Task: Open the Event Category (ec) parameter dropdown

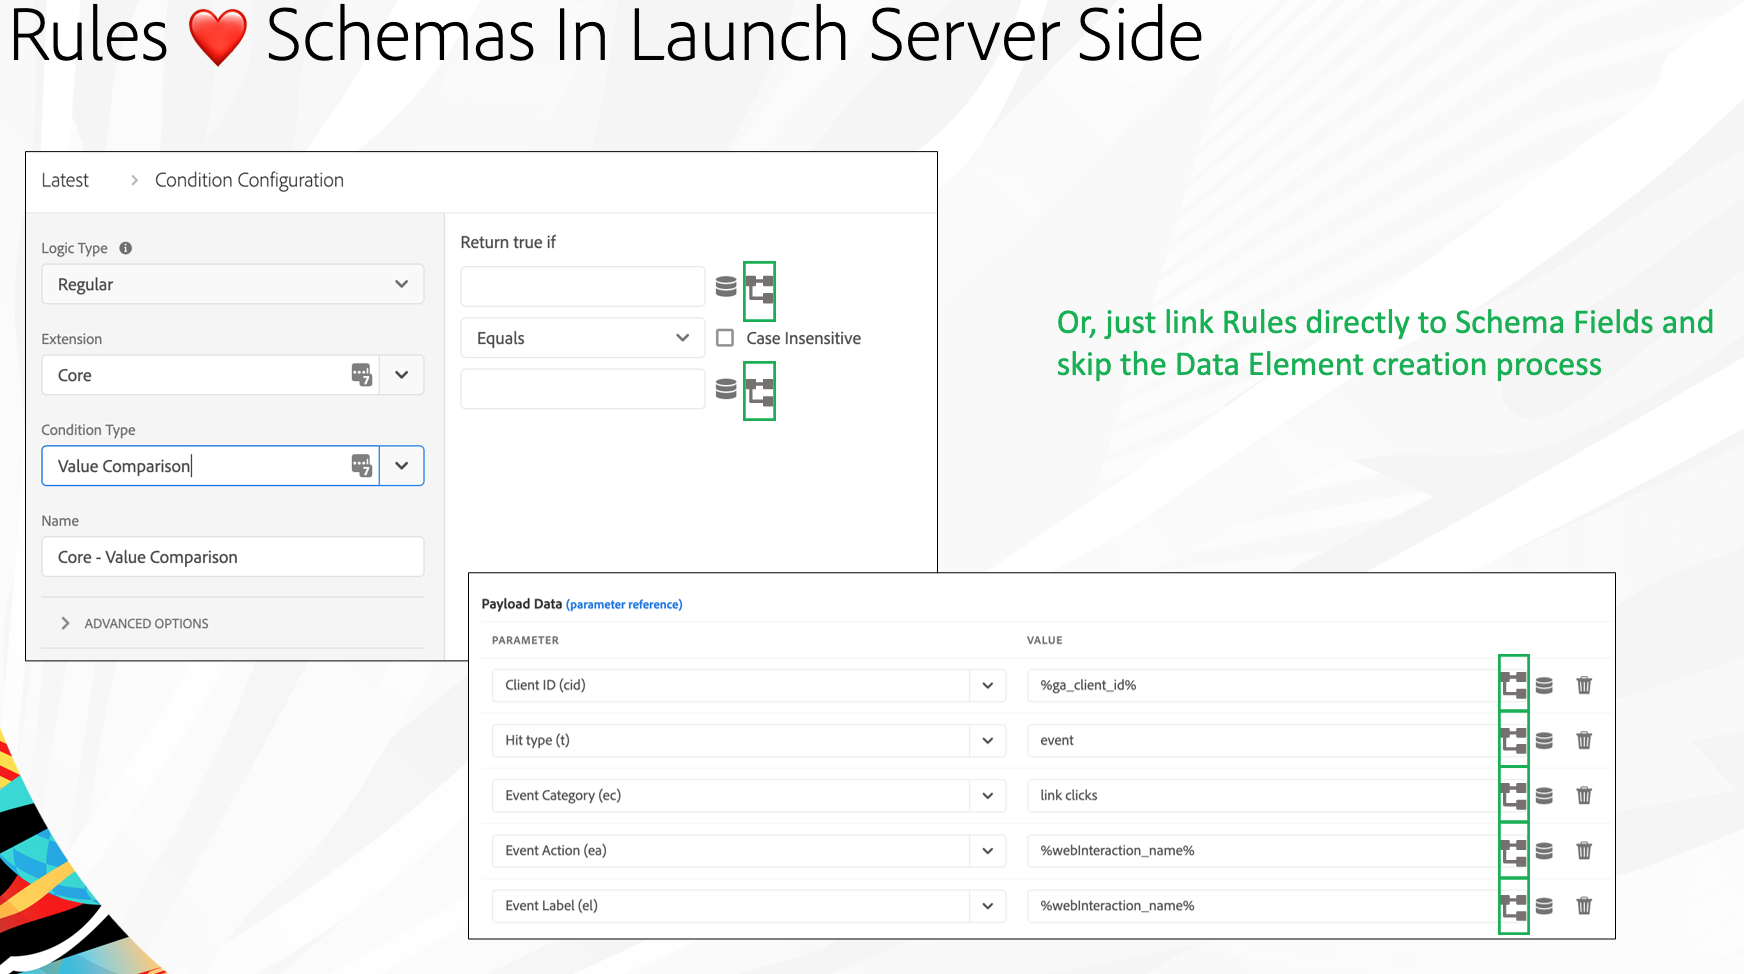Action: tap(987, 795)
